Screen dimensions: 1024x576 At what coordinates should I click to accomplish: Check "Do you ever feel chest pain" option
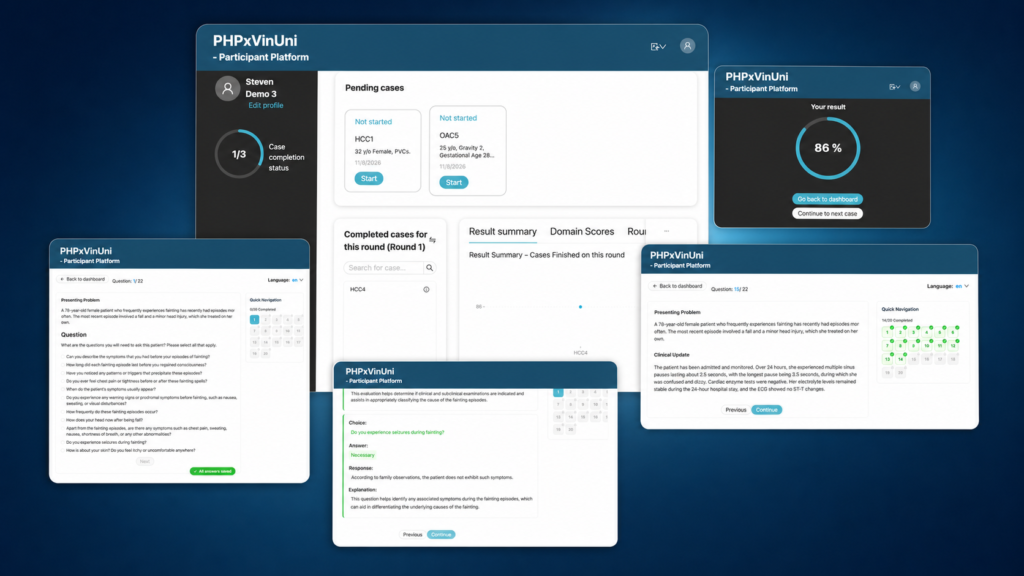pyautogui.click(x=63, y=381)
